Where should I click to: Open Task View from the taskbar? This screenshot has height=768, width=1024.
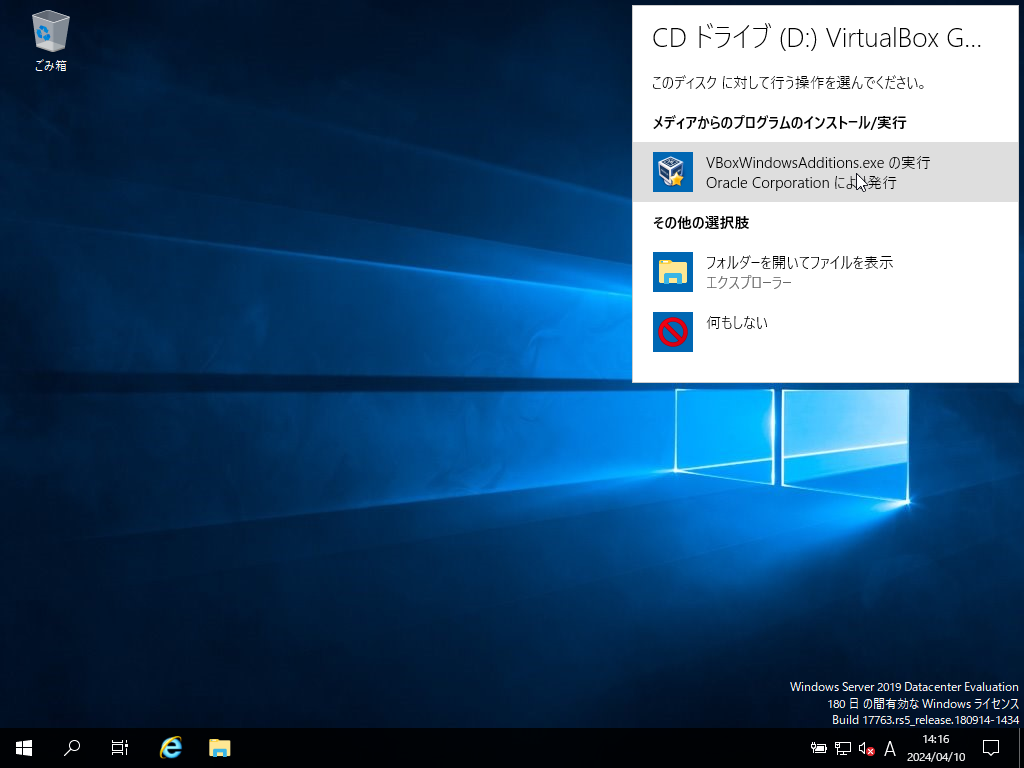120,748
